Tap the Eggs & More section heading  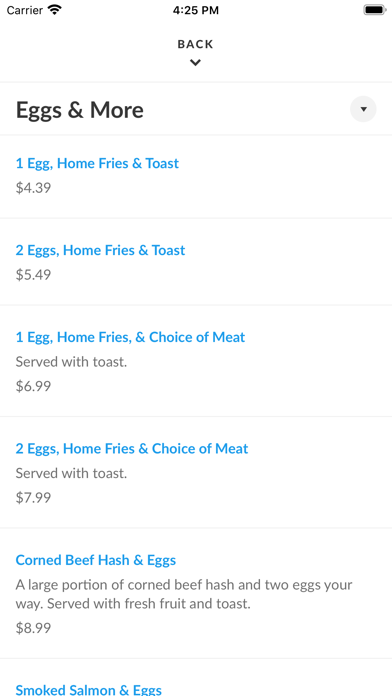click(x=80, y=110)
